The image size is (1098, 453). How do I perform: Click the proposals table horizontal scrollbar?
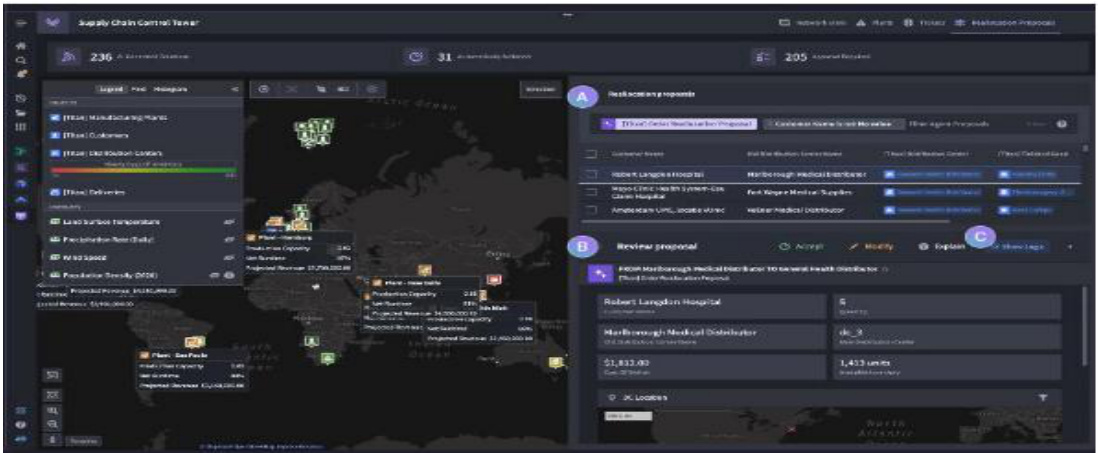coord(767,221)
